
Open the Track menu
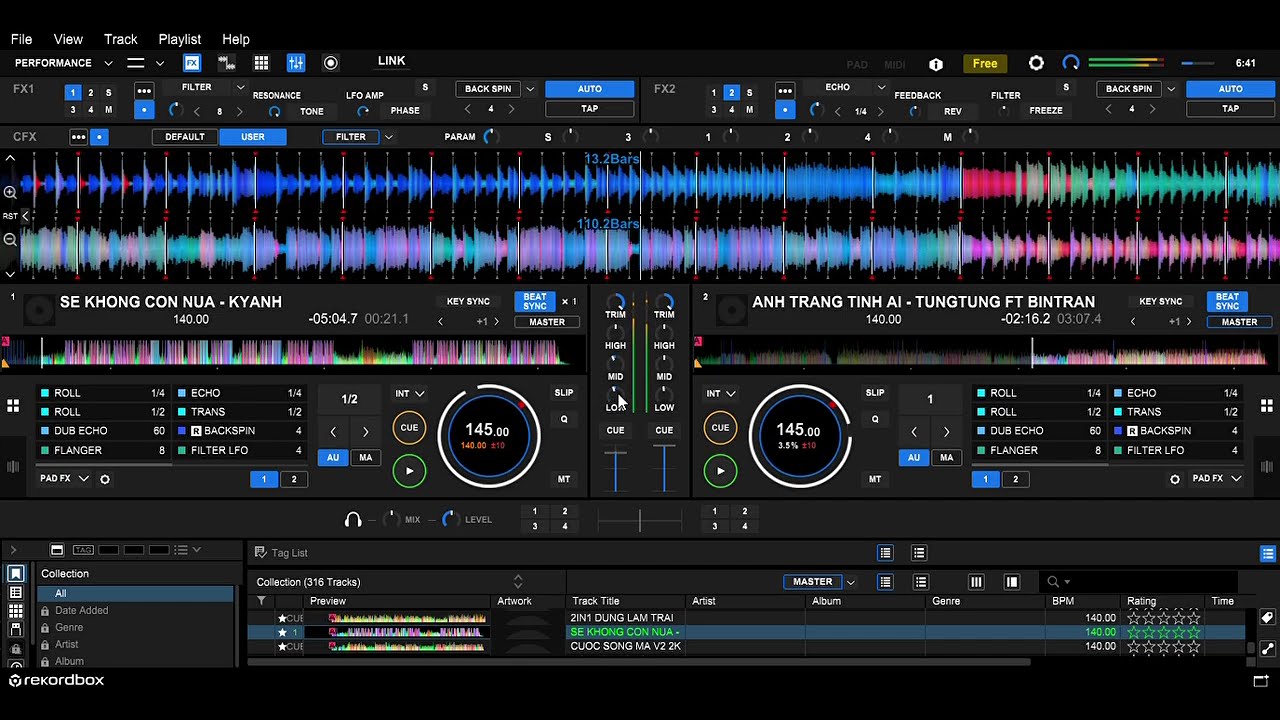(121, 39)
